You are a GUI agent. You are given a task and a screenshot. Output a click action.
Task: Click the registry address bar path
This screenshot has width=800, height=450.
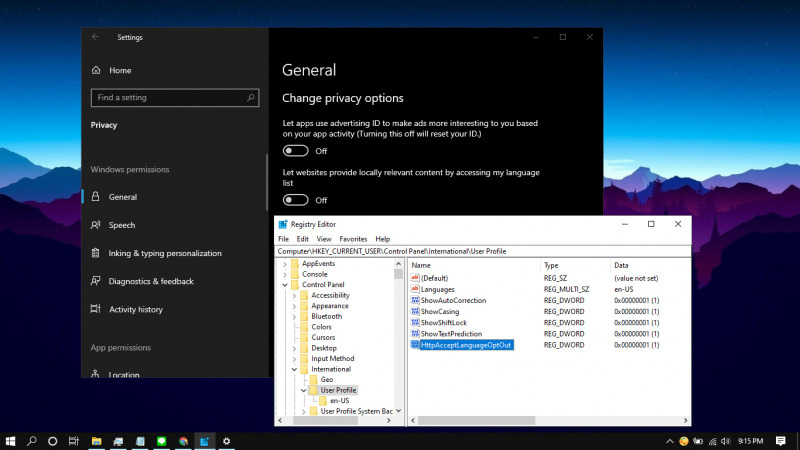click(x=483, y=251)
